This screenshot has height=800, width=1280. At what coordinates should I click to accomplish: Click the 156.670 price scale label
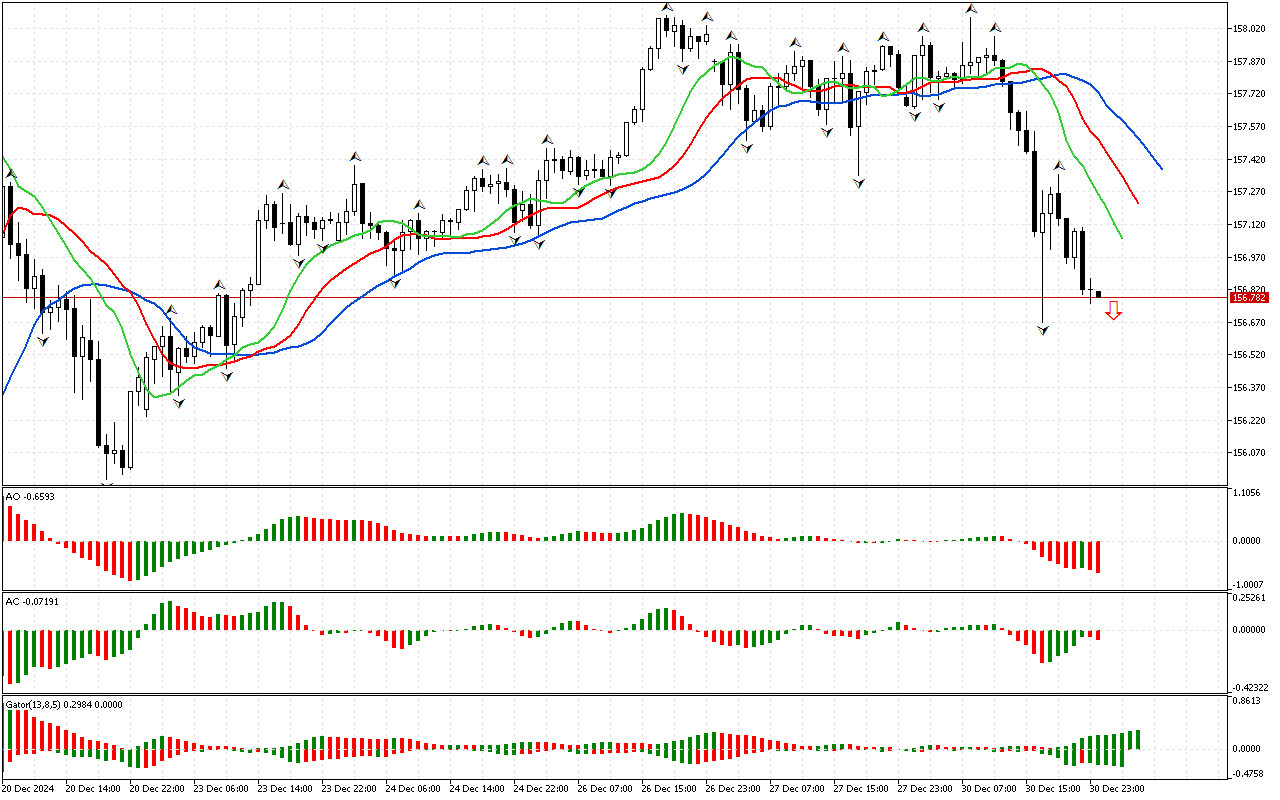1251,323
